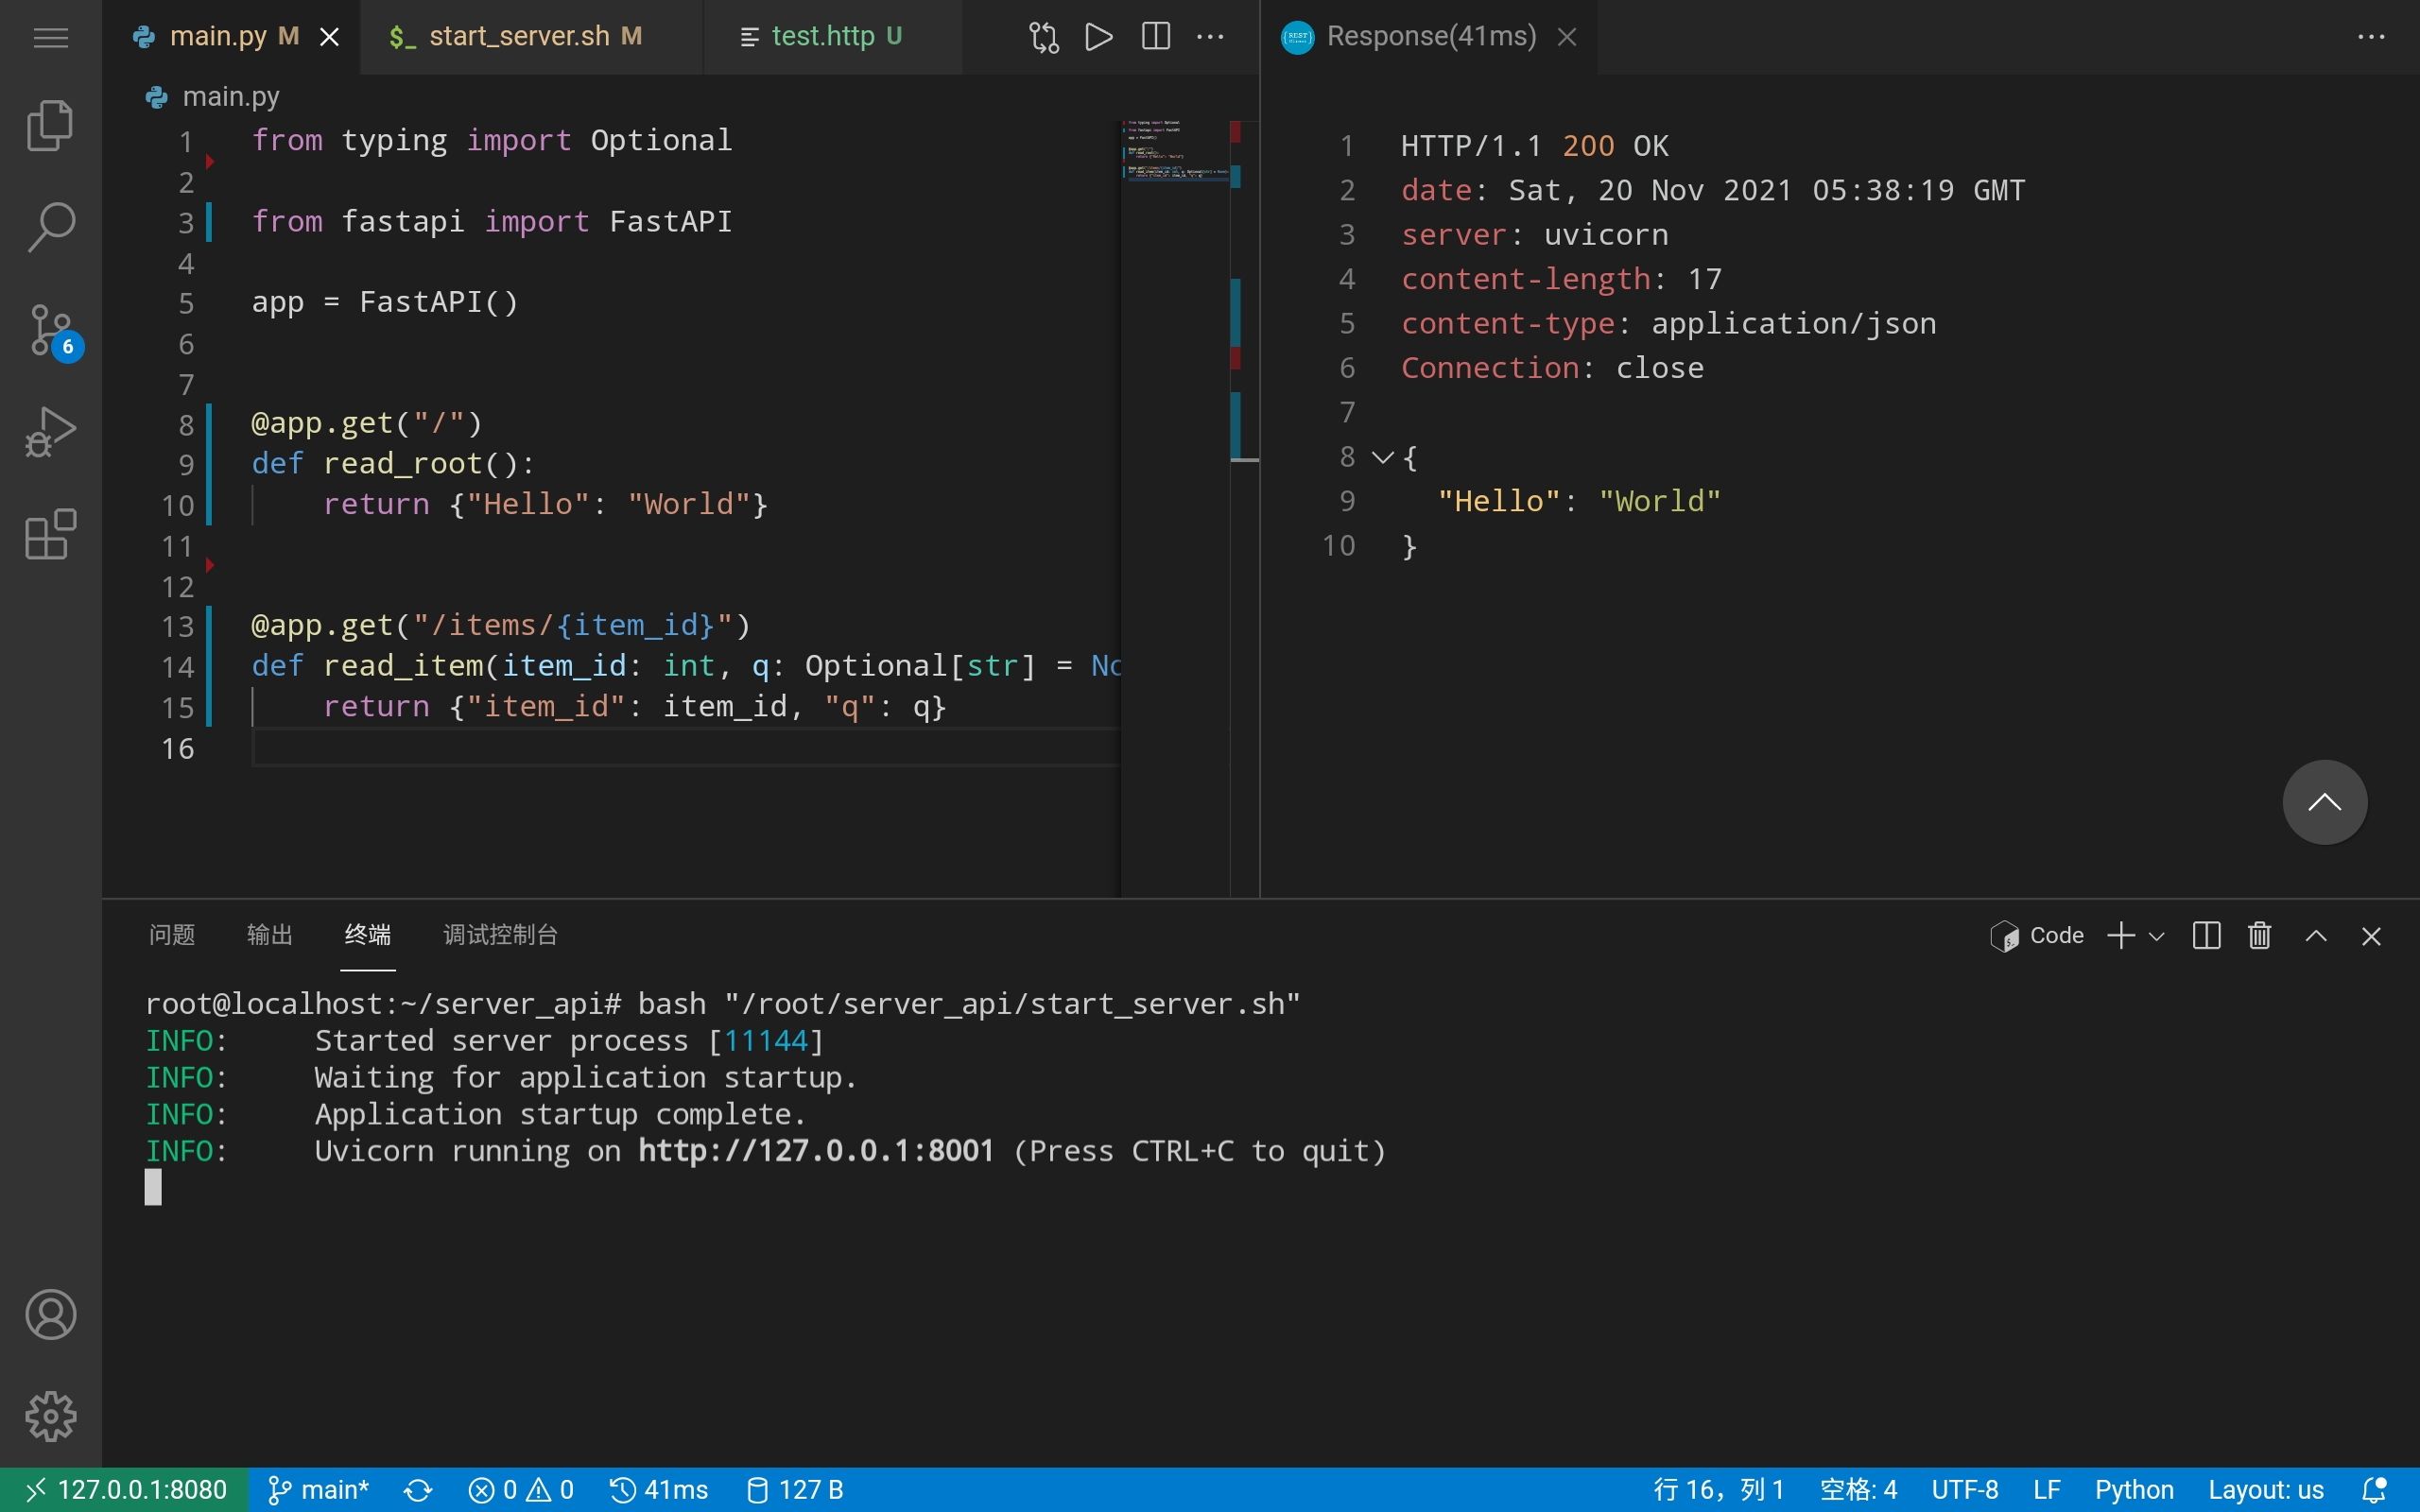The width and height of the screenshot is (2420, 1512).
Task: Split the editor to the right
Action: point(1155,37)
